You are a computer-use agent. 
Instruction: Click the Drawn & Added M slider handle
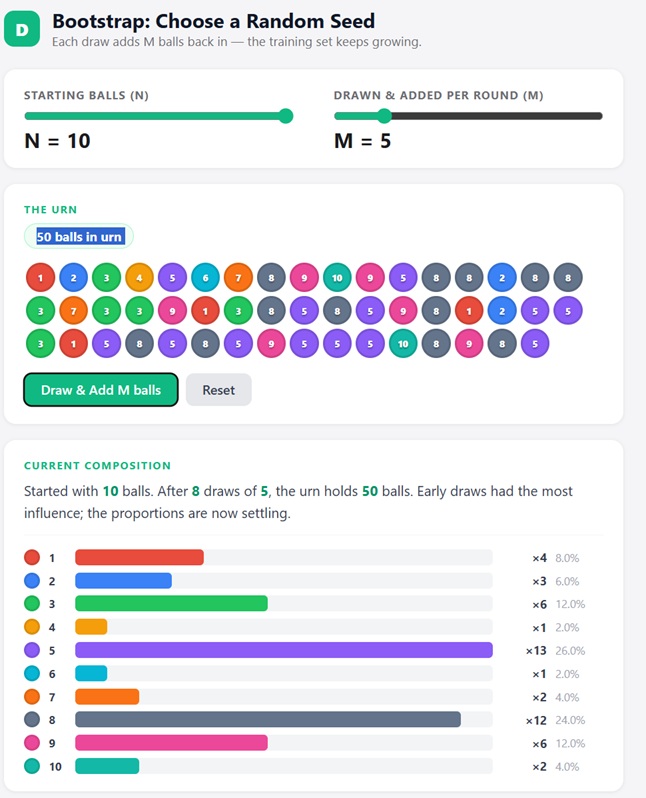point(384,116)
